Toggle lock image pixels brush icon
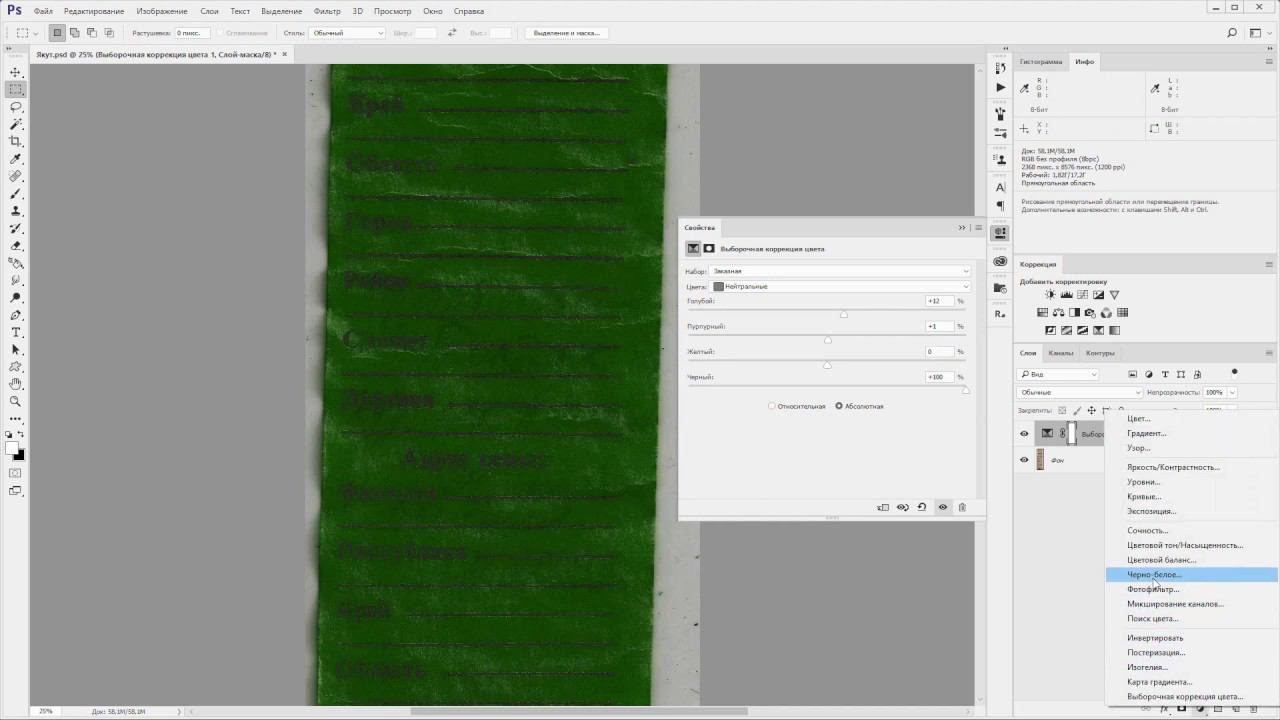This screenshot has height=720, width=1280. coord(1077,410)
